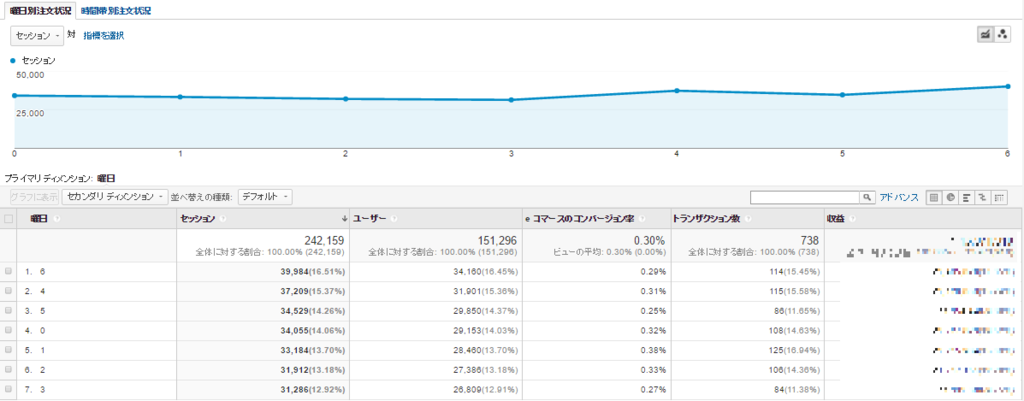Click the sort arrow in セッション column
Image resolution: width=1024 pixels, height=401 pixels.
click(345, 219)
